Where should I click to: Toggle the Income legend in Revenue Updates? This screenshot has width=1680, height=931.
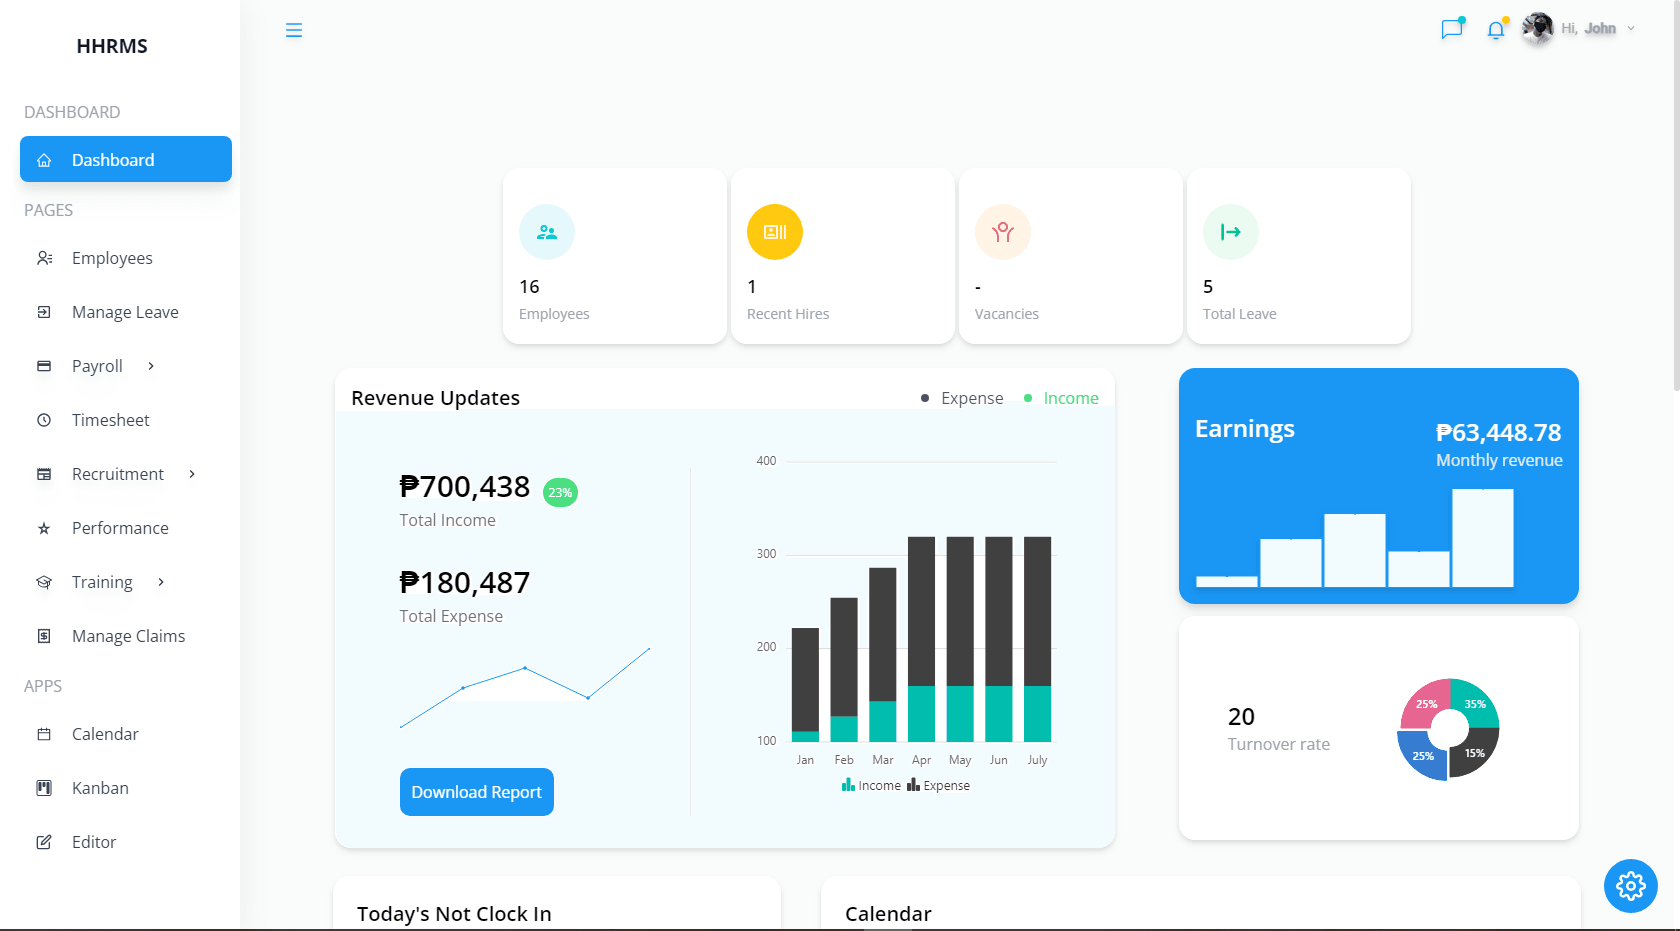[1061, 398]
